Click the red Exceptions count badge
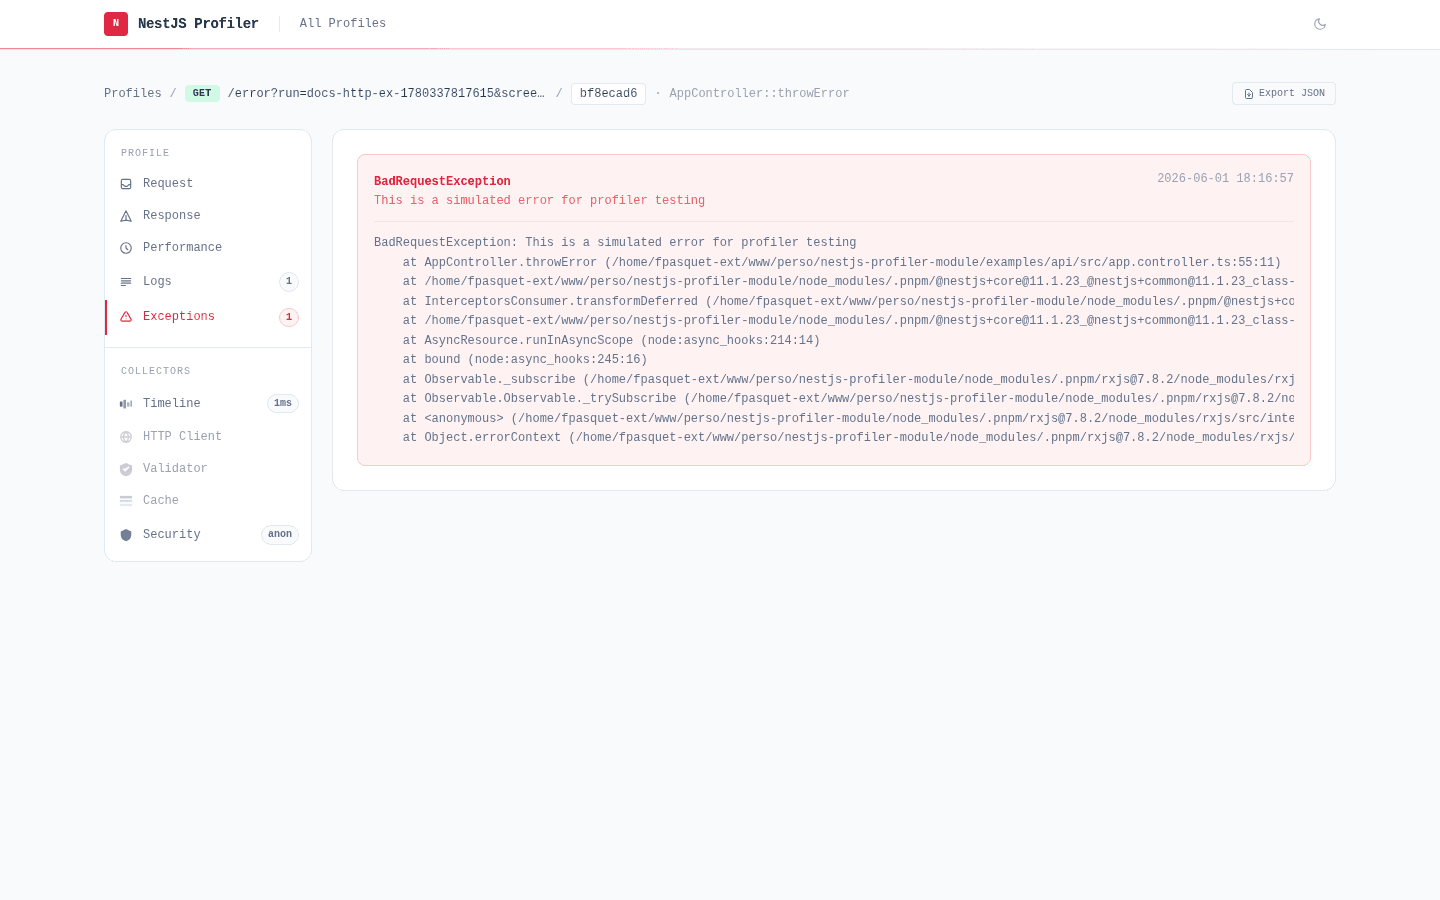The width and height of the screenshot is (1440, 900). click(289, 317)
